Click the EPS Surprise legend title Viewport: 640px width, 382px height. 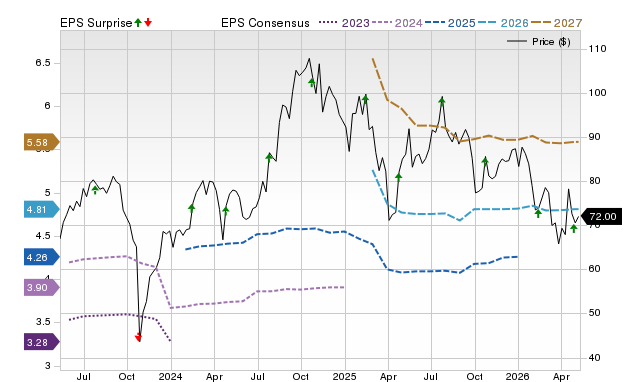(96, 23)
